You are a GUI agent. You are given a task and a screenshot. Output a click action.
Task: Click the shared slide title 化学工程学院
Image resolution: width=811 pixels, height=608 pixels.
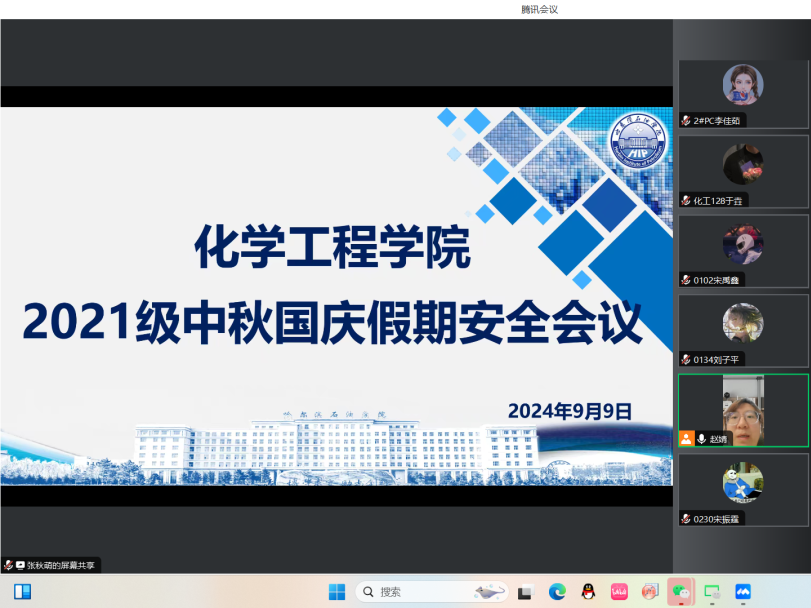tap(331, 247)
